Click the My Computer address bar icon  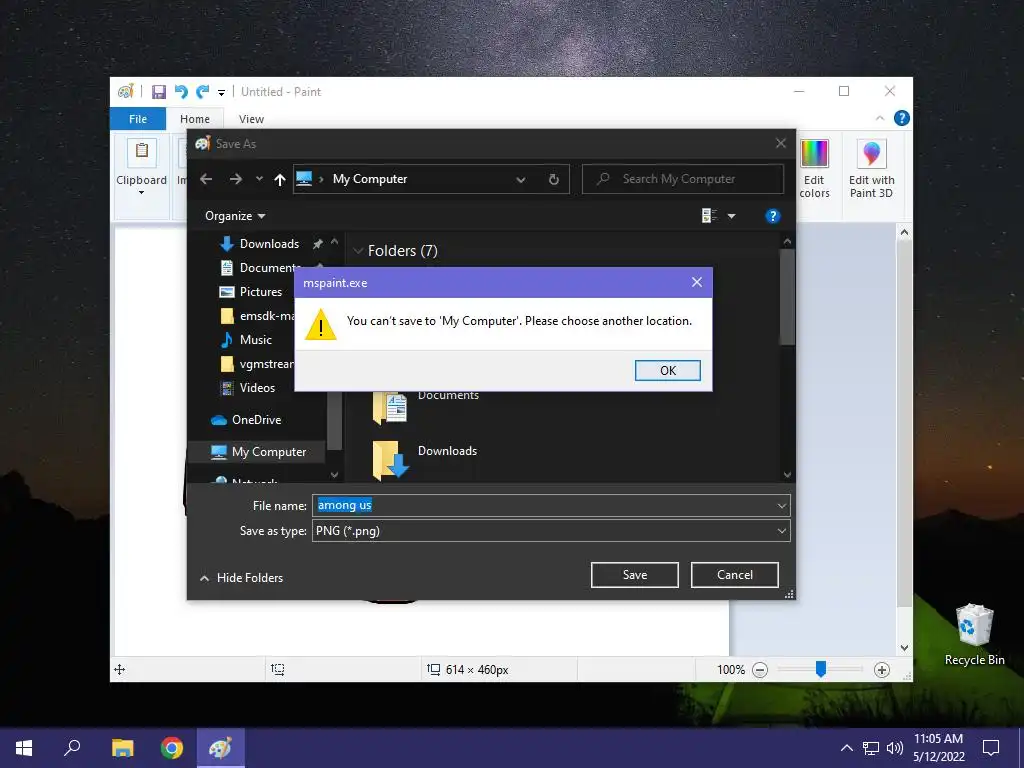tap(304, 179)
